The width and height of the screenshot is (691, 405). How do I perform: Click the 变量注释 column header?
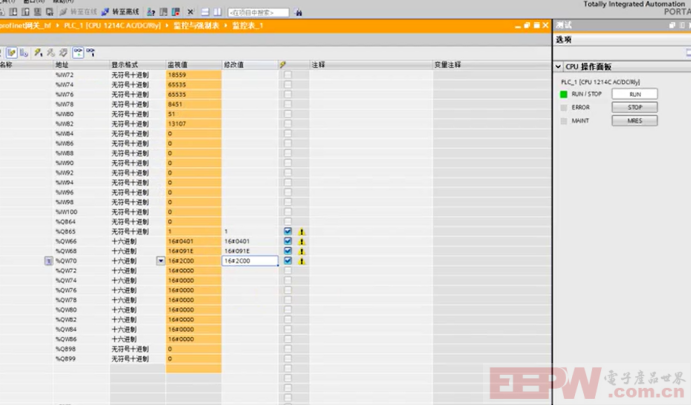pos(492,65)
